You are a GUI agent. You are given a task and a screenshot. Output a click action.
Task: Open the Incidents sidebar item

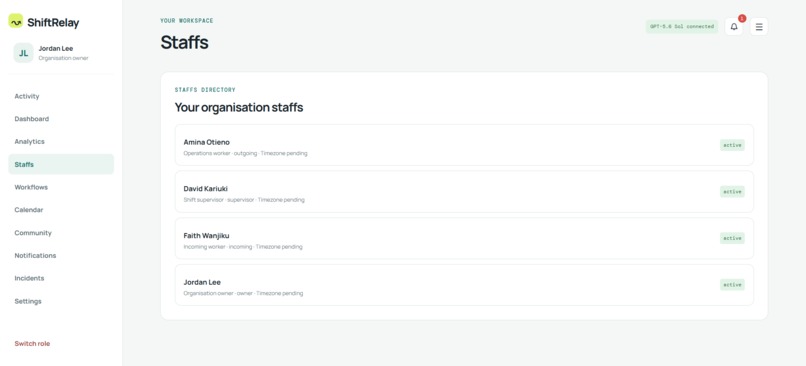(x=29, y=278)
